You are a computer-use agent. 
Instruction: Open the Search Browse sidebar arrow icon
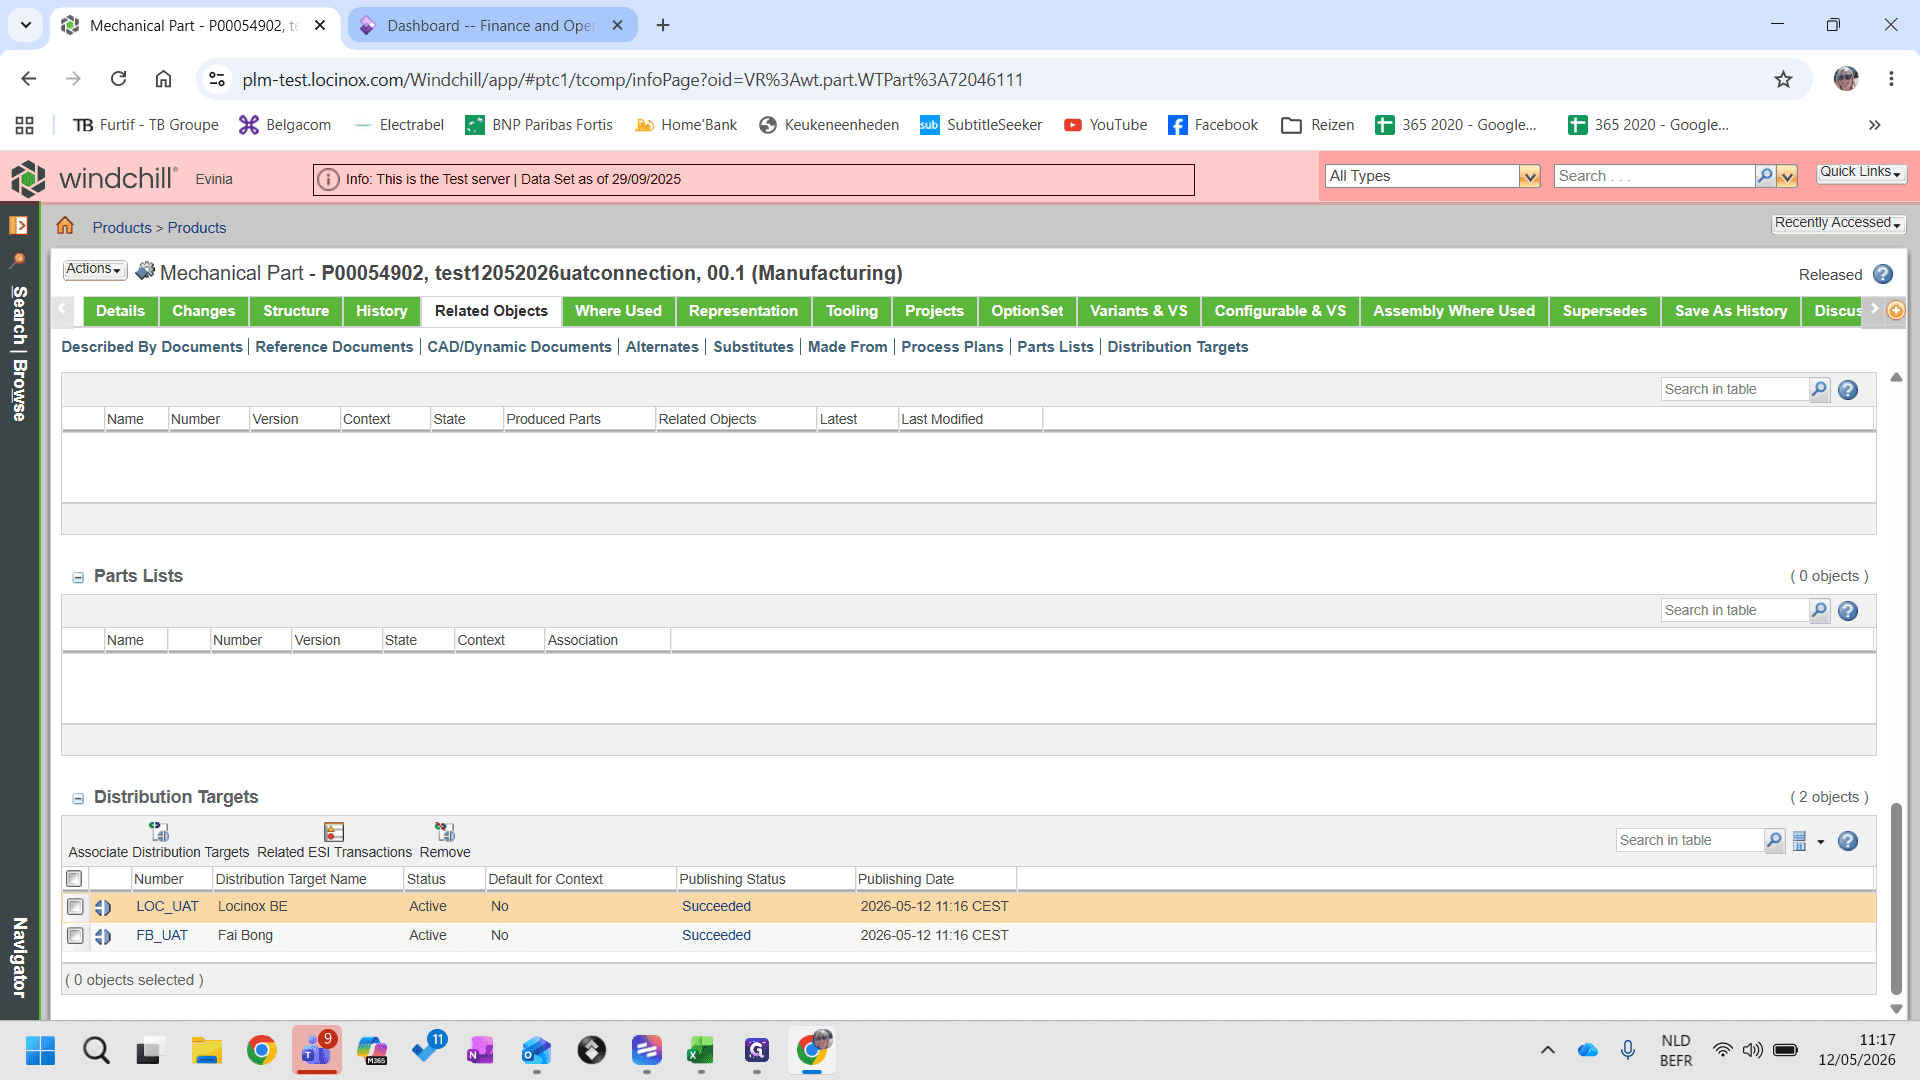coord(18,226)
